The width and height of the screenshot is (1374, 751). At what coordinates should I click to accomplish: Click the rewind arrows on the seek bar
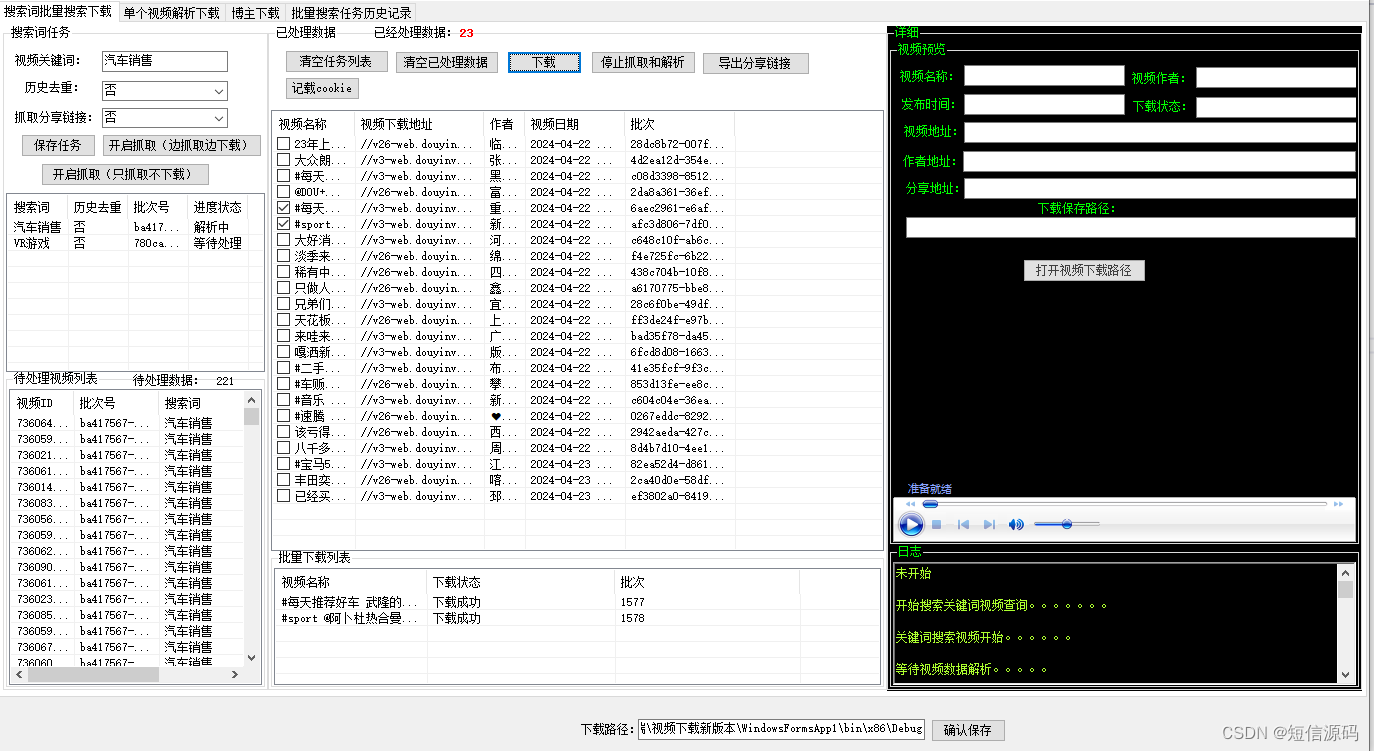click(x=910, y=504)
